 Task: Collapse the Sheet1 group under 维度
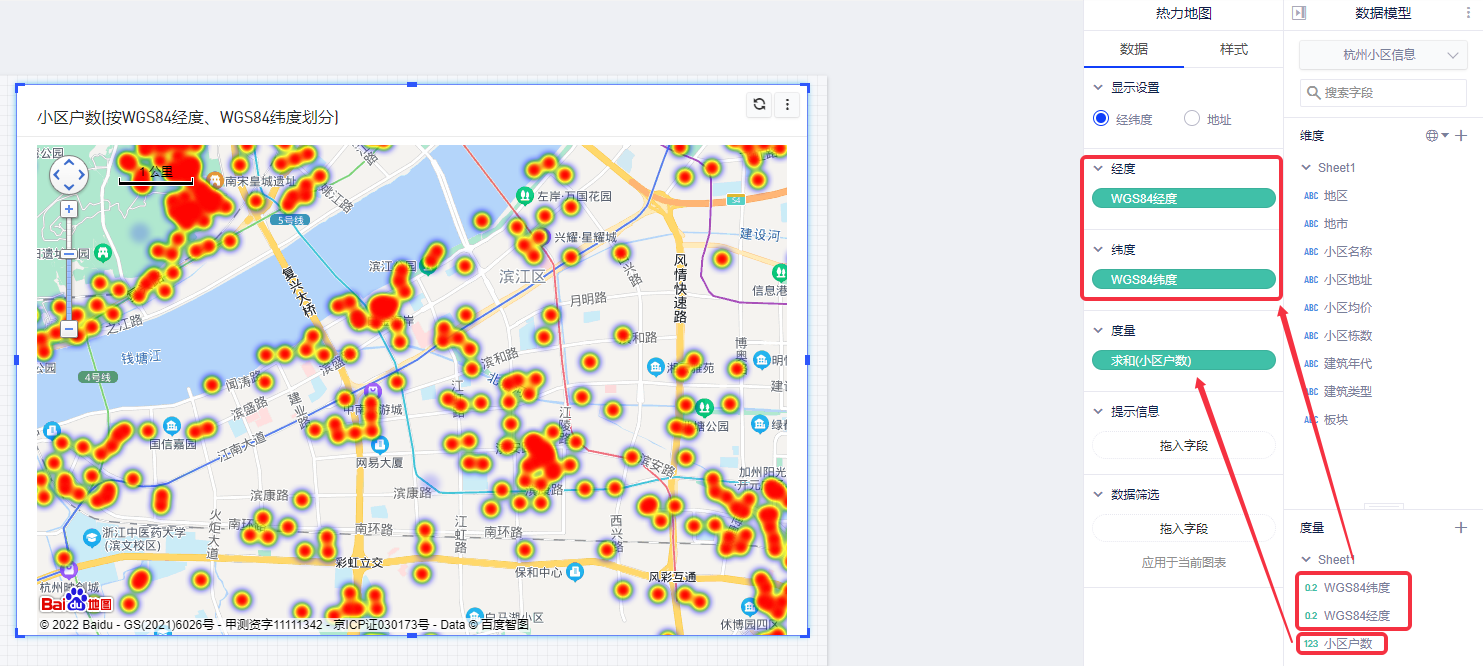(1306, 167)
